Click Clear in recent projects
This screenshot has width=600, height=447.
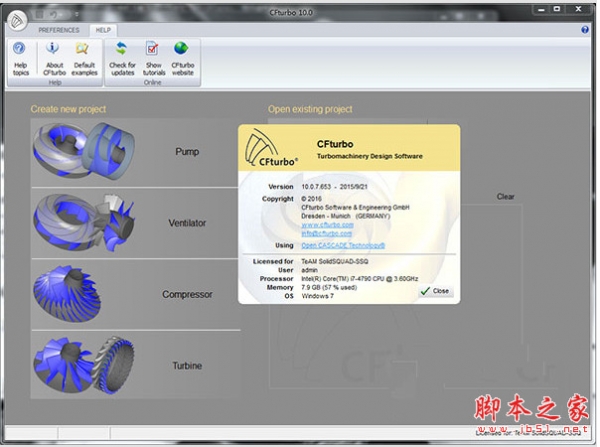tap(505, 197)
